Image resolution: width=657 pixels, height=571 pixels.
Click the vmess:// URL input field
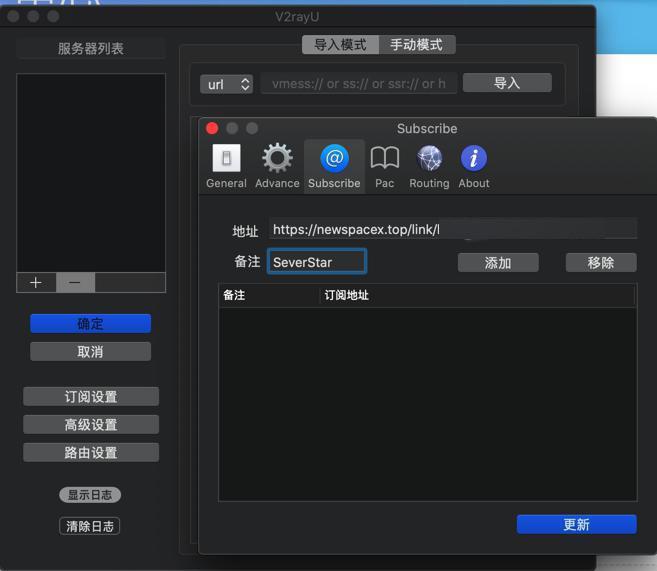[359, 84]
